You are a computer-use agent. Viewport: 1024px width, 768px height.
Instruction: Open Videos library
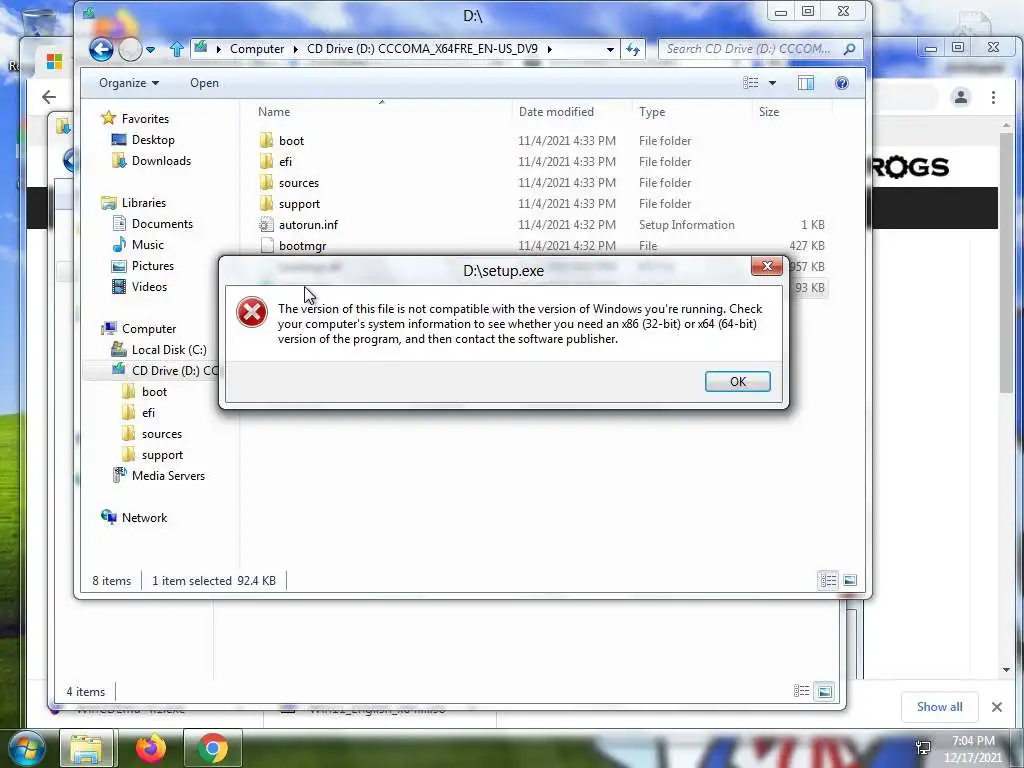tap(149, 287)
